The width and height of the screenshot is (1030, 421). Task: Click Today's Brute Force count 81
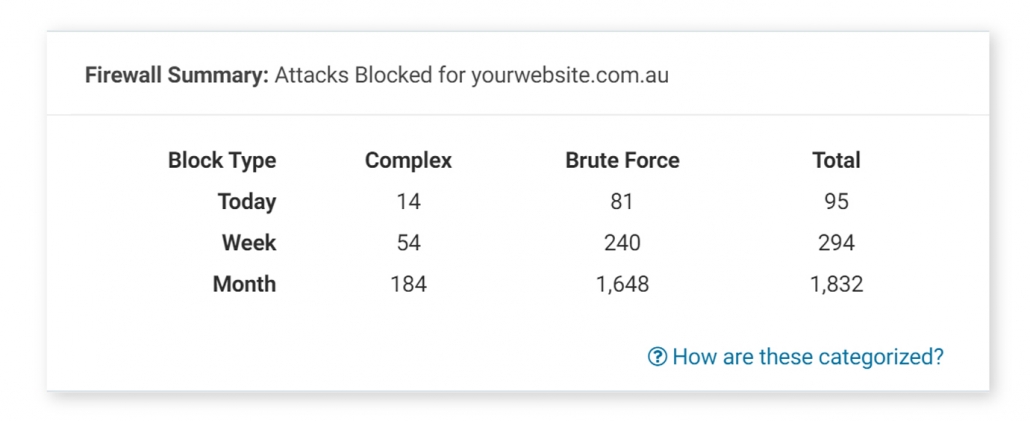pyautogui.click(x=622, y=201)
